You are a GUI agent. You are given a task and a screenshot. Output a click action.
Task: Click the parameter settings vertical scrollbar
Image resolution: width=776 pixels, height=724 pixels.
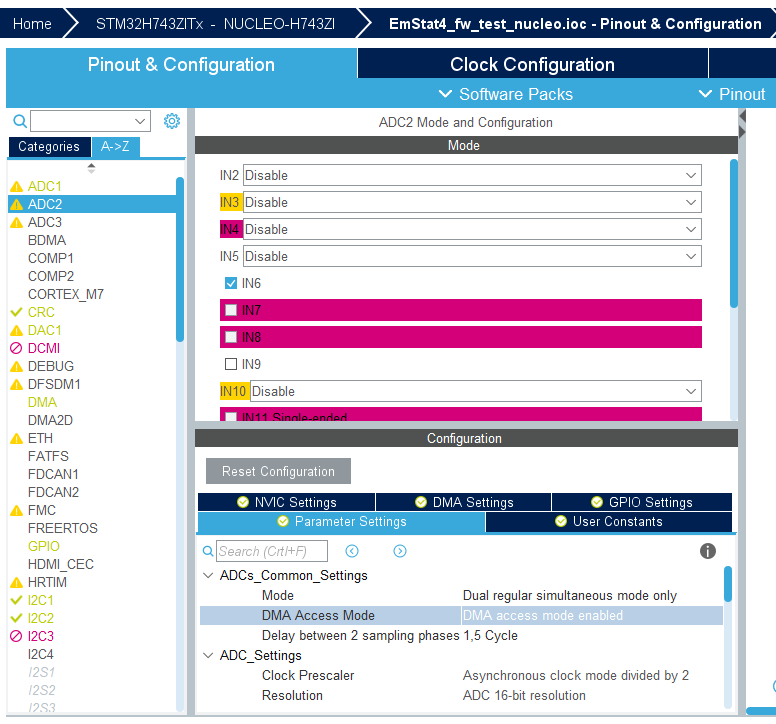click(x=728, y=584)
